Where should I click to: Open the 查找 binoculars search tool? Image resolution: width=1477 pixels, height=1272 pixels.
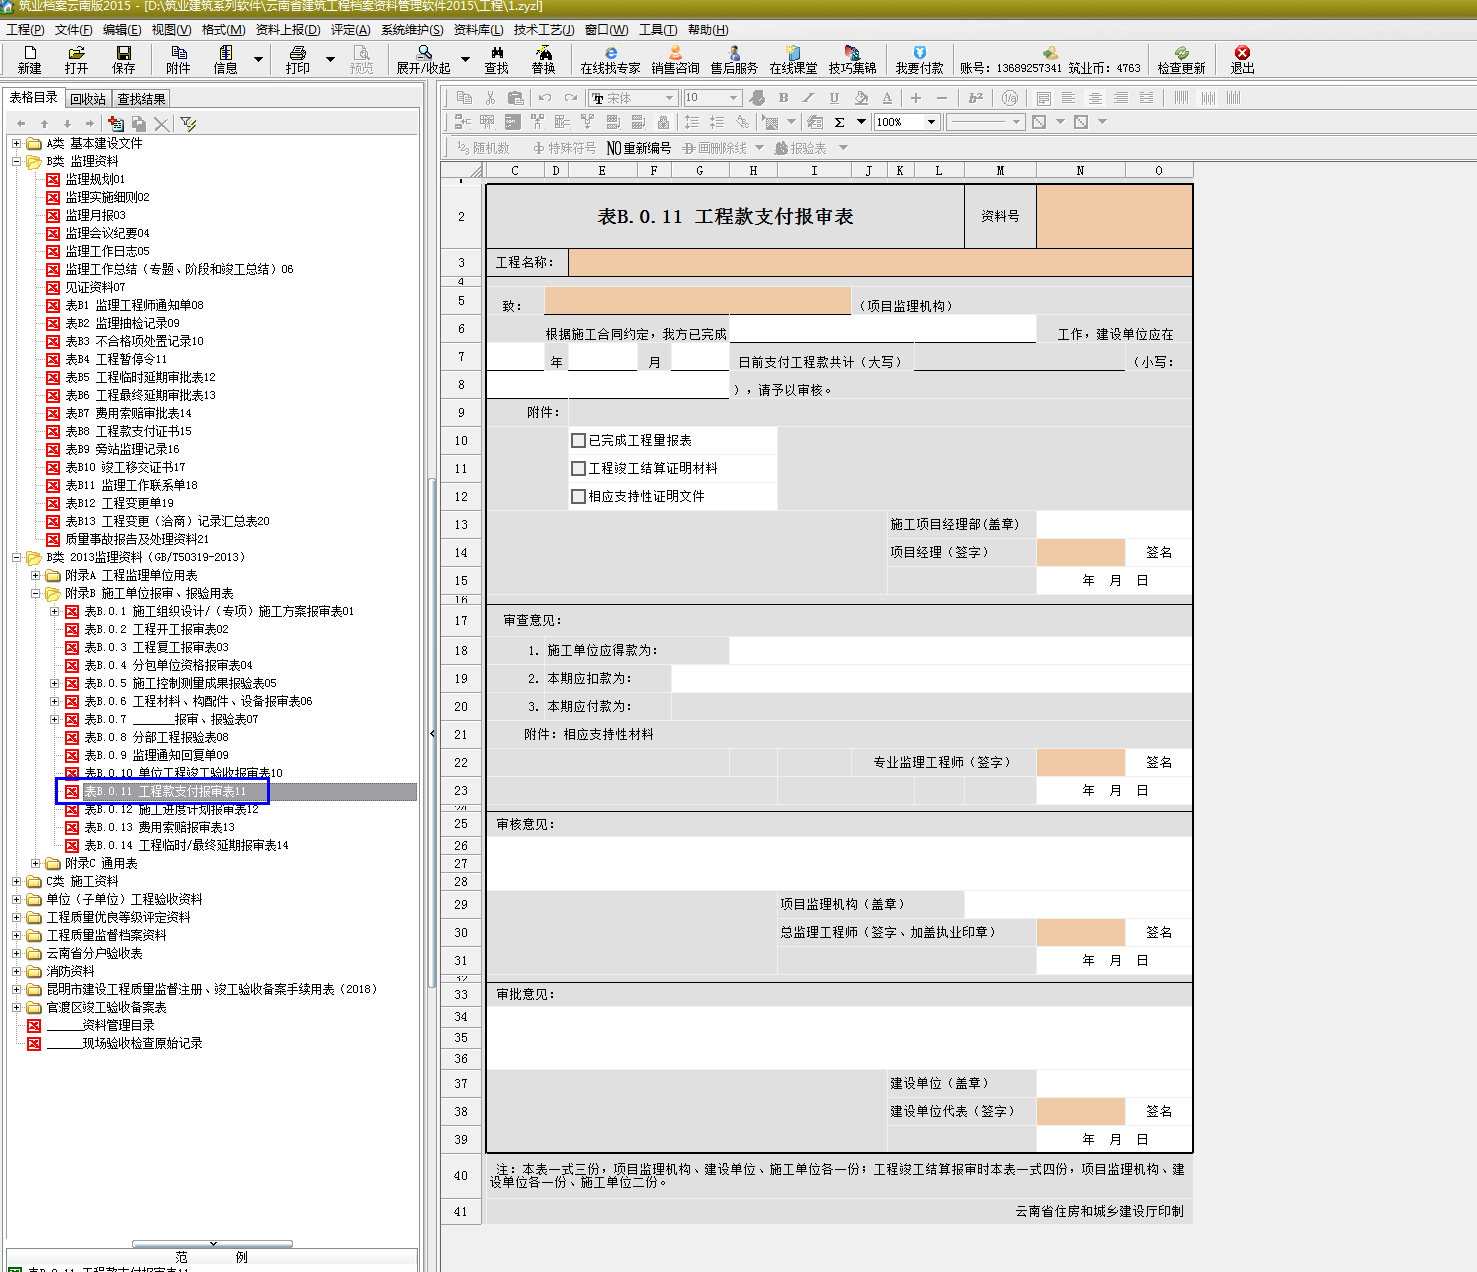497,59
